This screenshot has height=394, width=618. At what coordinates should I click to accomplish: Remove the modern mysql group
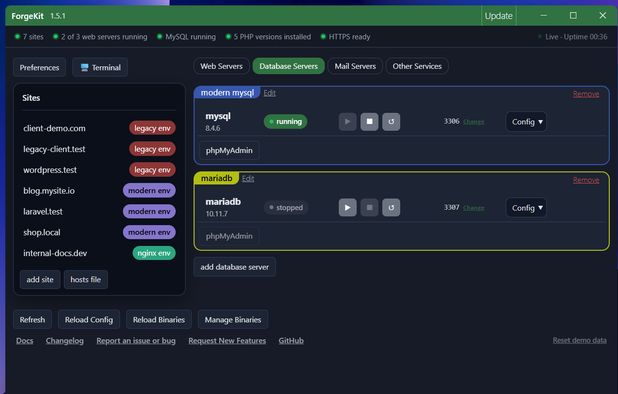[x=586, y=94]
